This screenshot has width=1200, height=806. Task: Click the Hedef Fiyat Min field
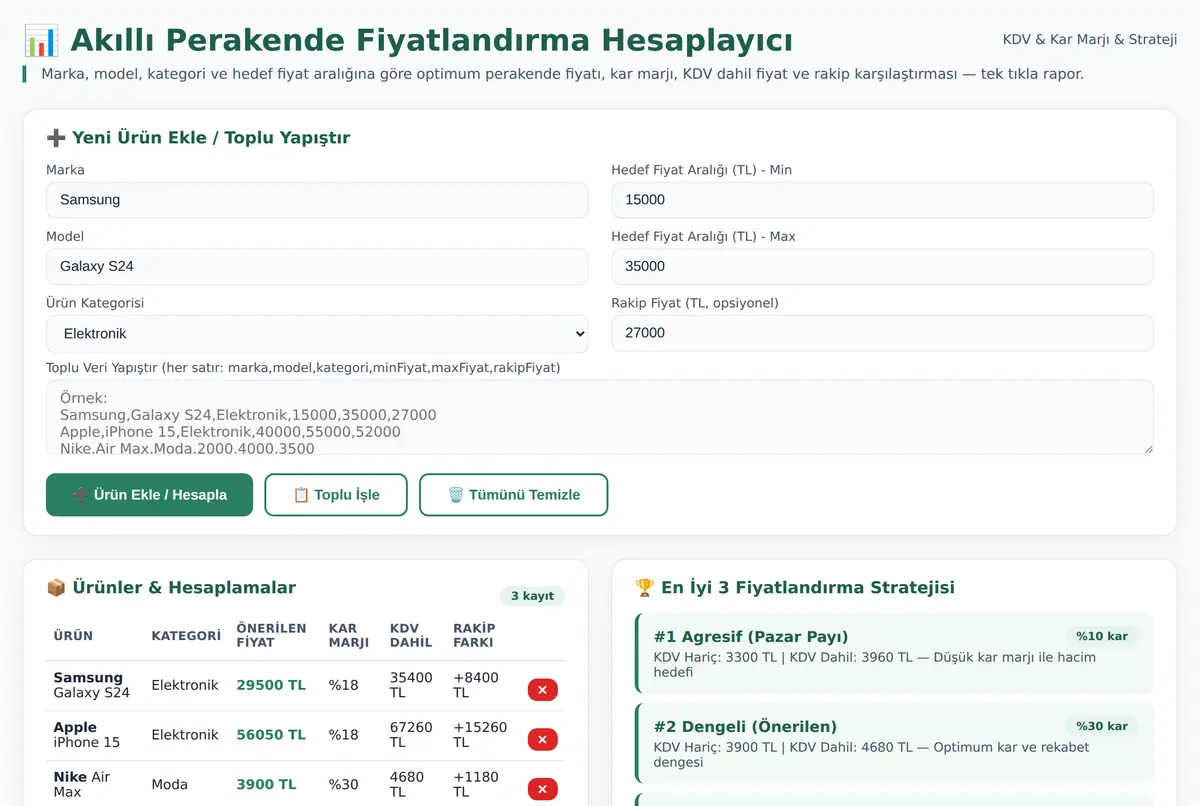(882, 200)
